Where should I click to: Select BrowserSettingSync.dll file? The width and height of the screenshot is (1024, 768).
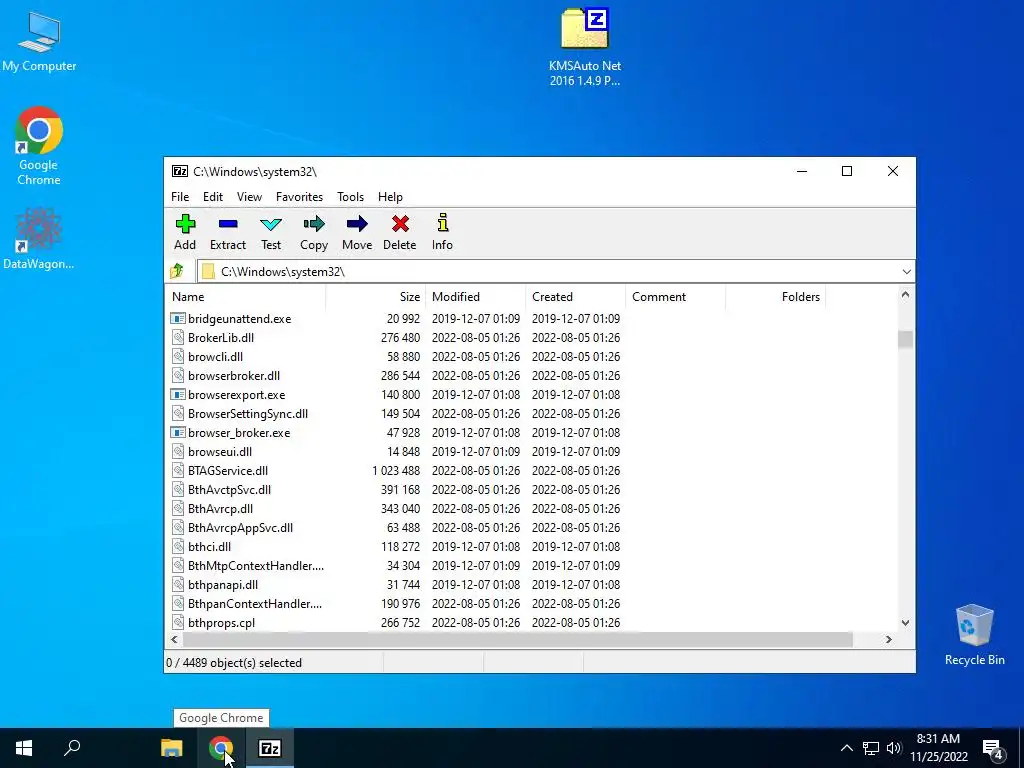tap(248, 413)
